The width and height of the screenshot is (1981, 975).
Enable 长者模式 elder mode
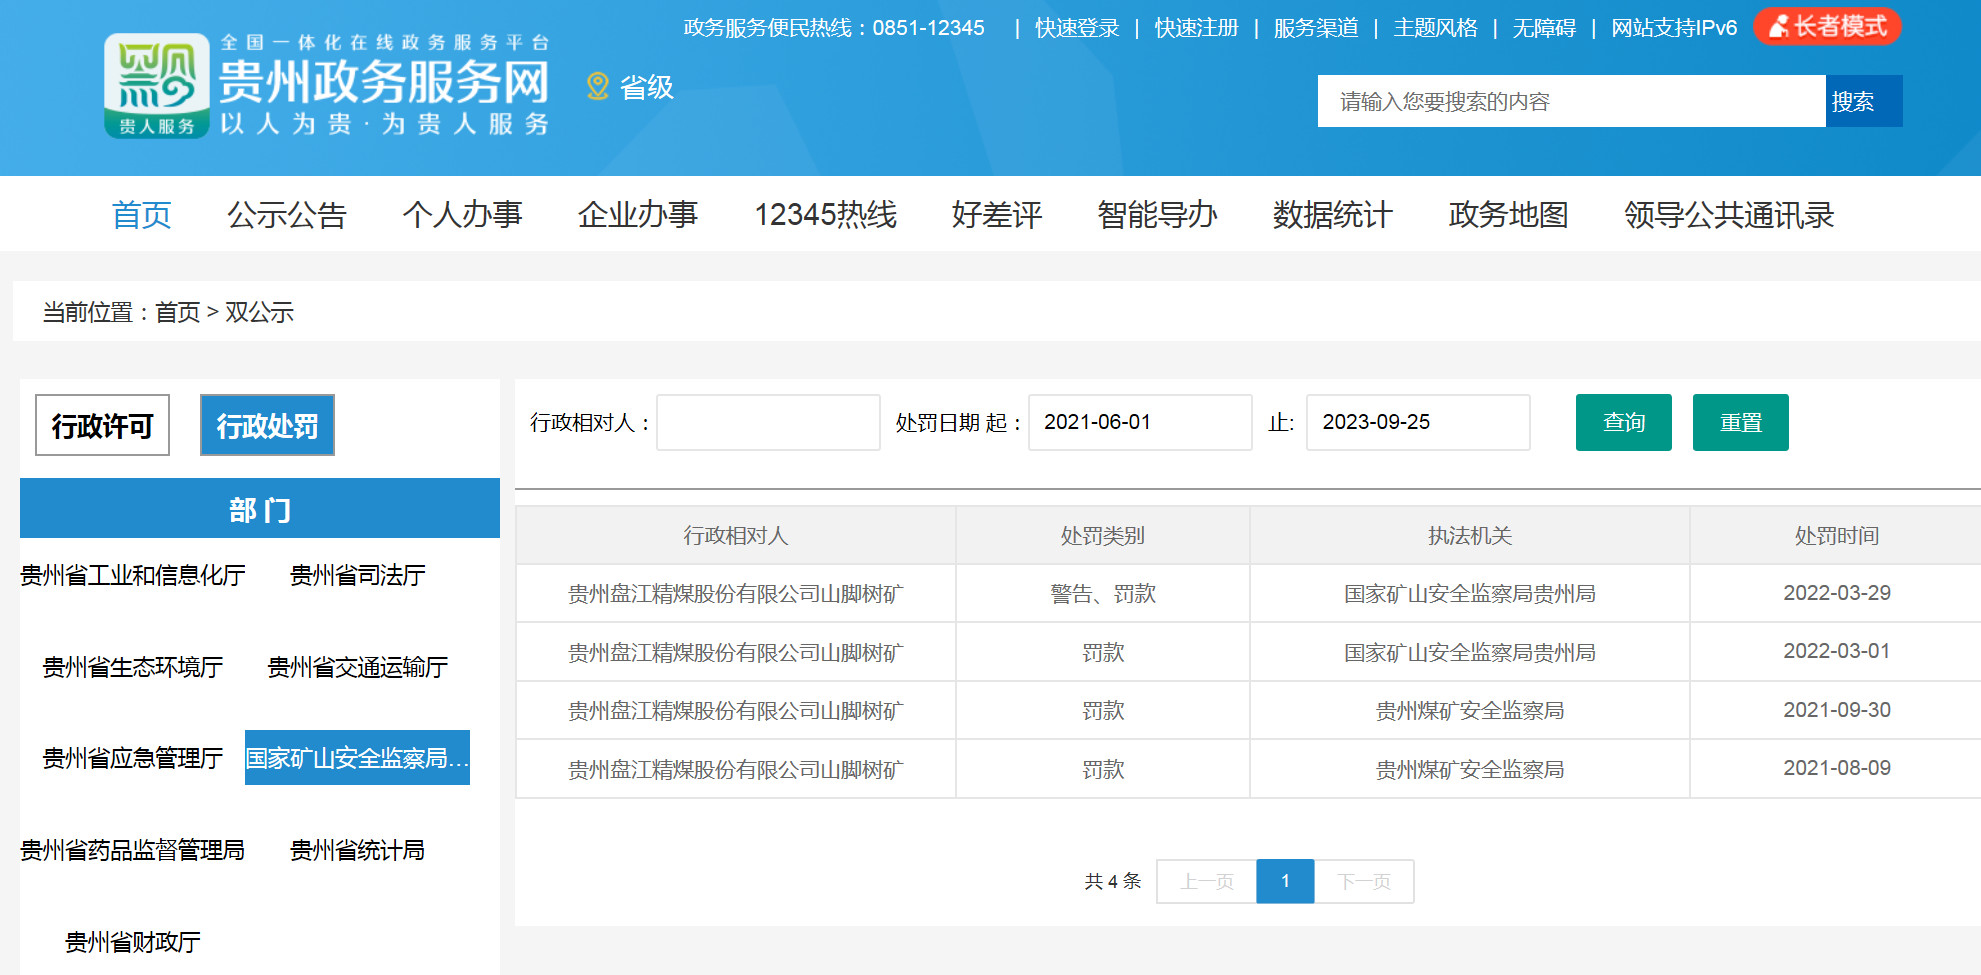click(x=1827, y=27)
